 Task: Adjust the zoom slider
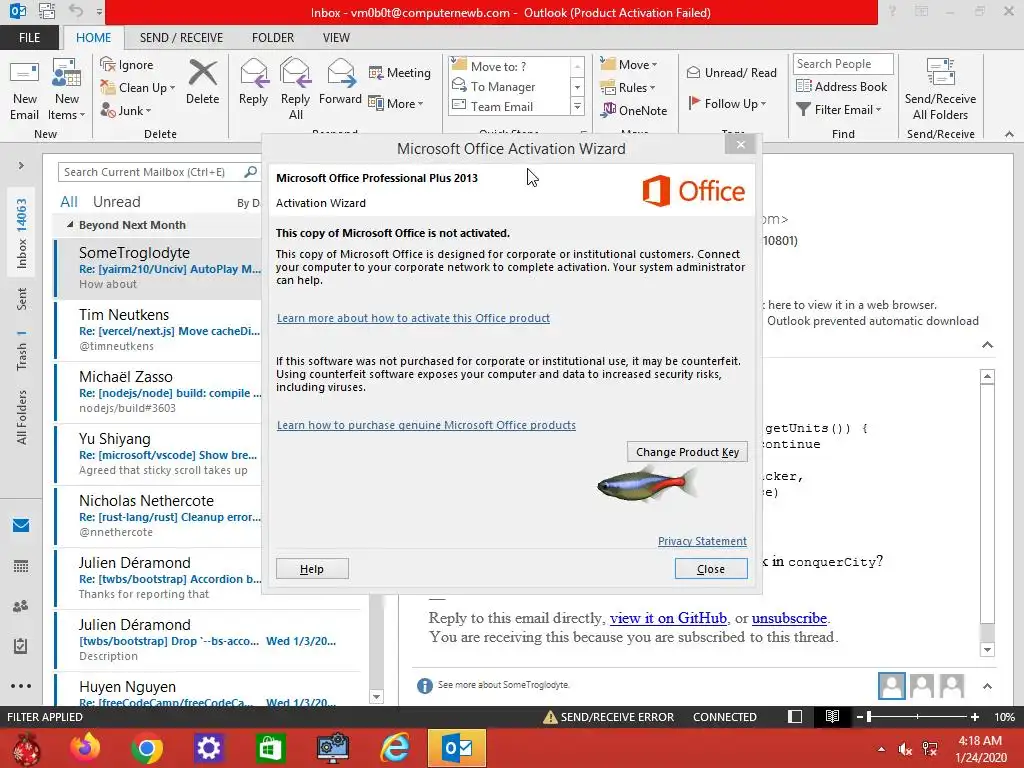point(869,717)
